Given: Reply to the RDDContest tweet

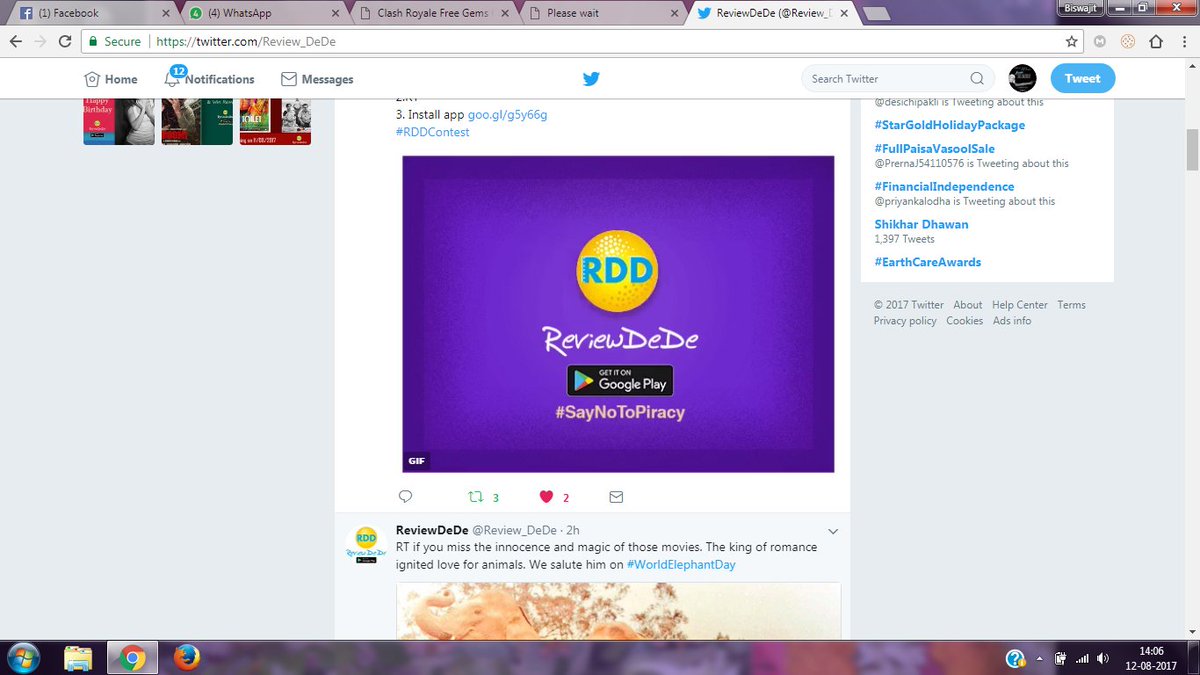Looking at the screenshot, I should 405,496.
